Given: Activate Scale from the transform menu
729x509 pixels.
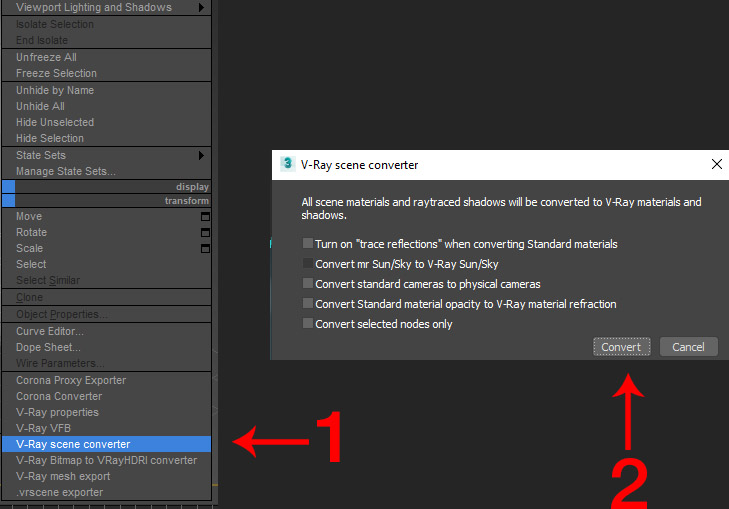Looking at the screenshot, I should click(x=106, y=248).
